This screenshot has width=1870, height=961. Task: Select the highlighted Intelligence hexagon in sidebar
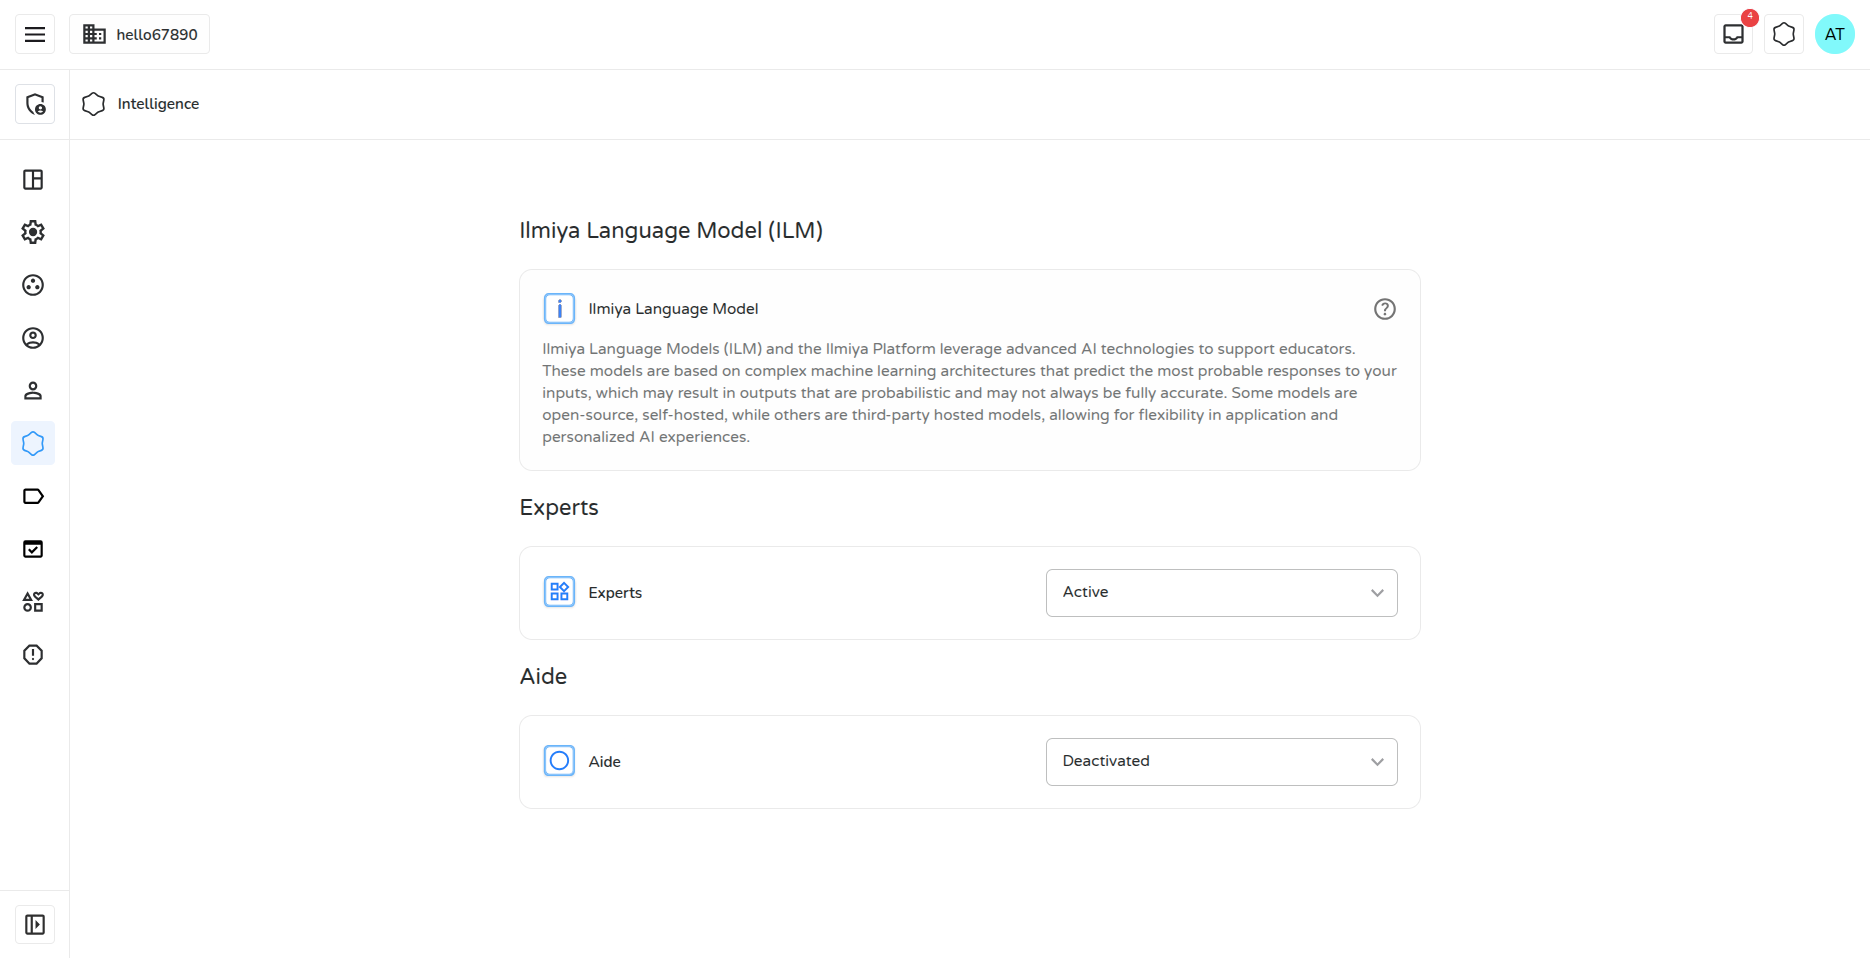[33, 443]
